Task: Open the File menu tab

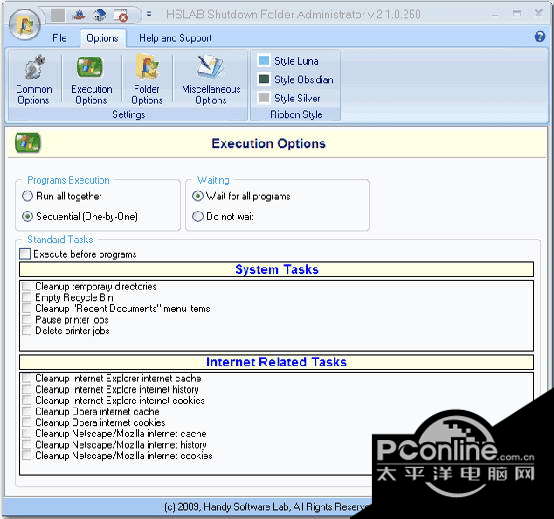Action: point(59,38)
